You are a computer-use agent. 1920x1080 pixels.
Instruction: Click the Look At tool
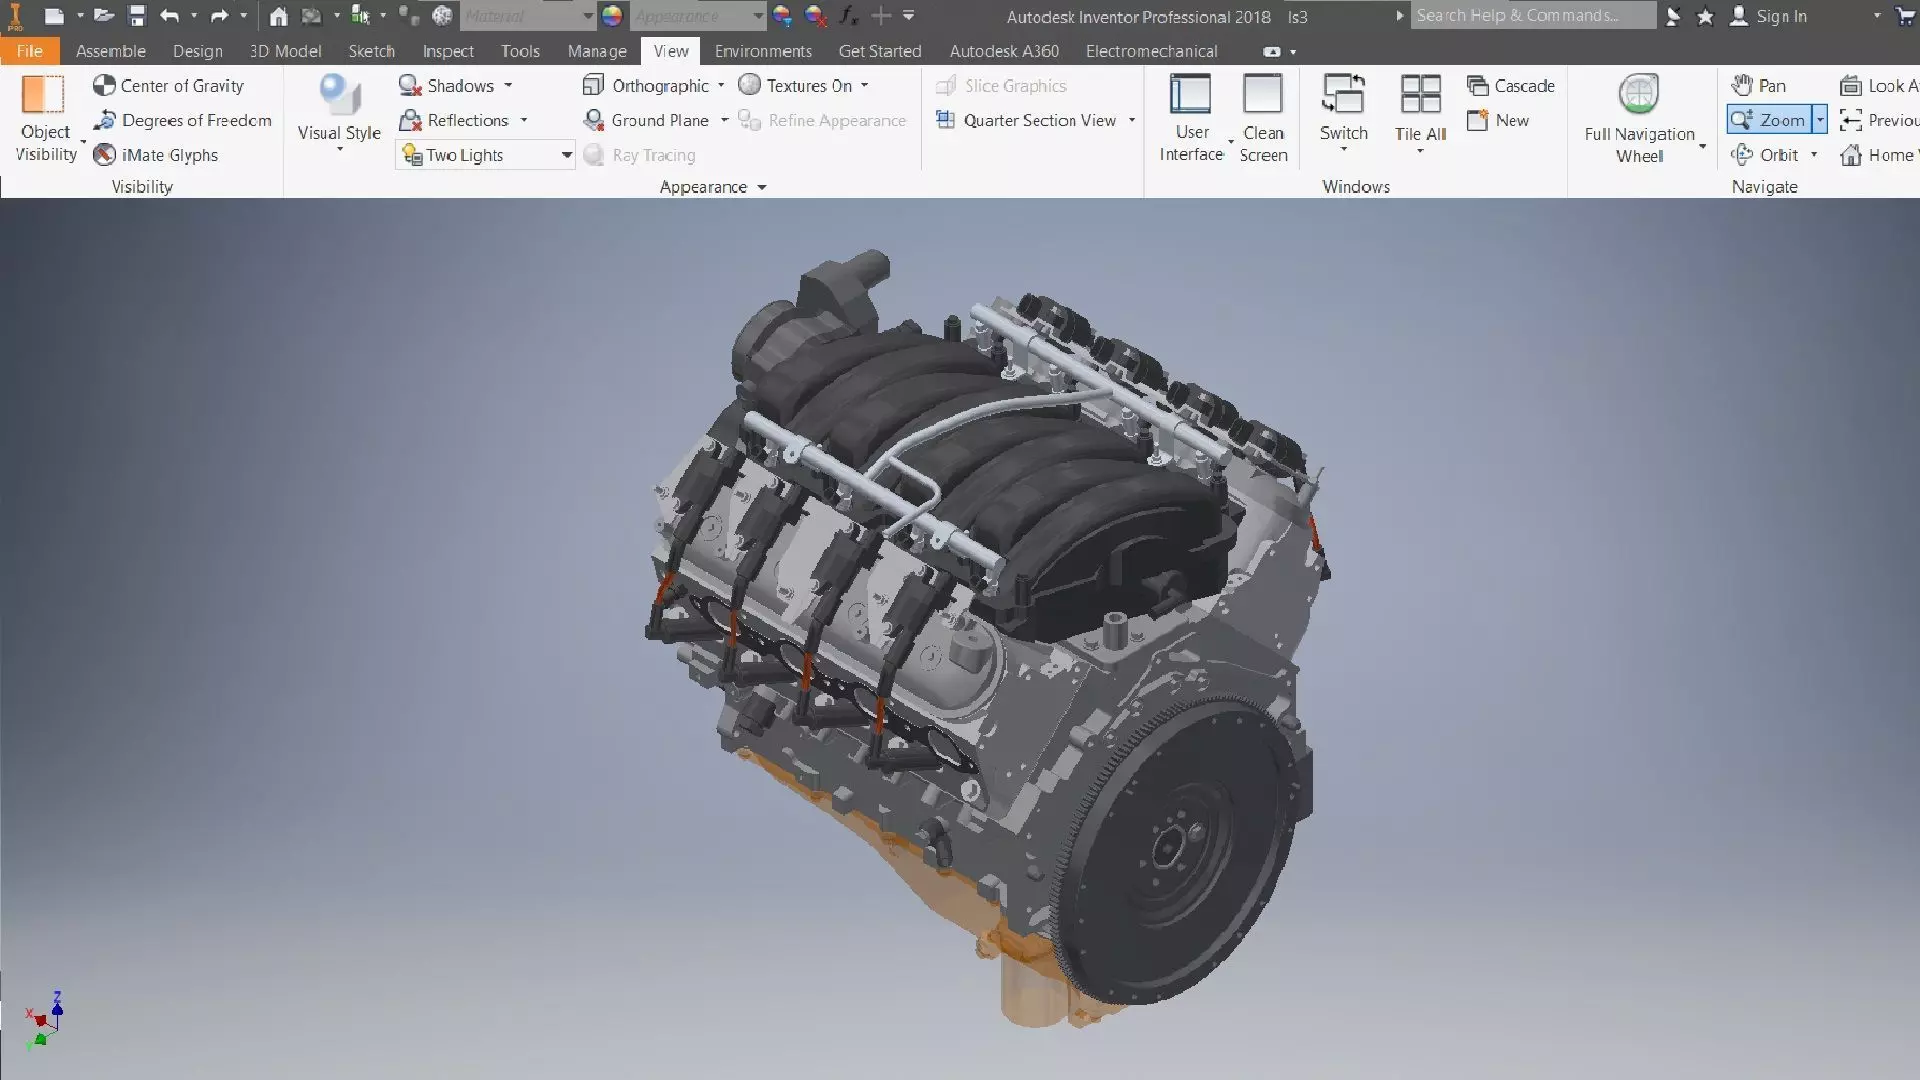(1879, 86)
